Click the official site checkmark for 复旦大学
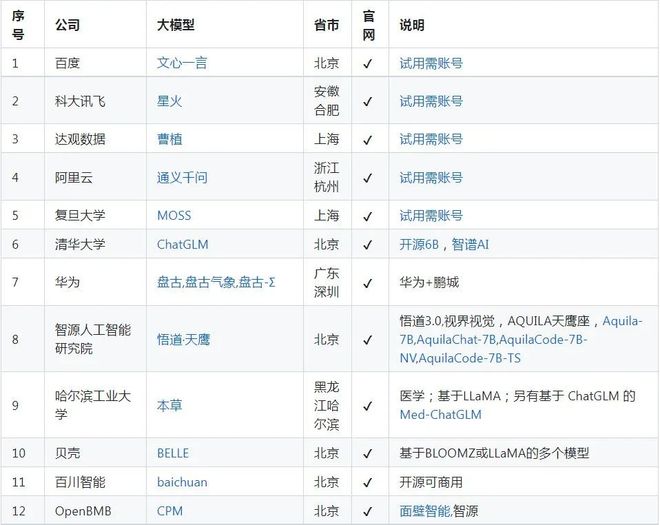Screen dimensions: 660x525 (368, 216)
